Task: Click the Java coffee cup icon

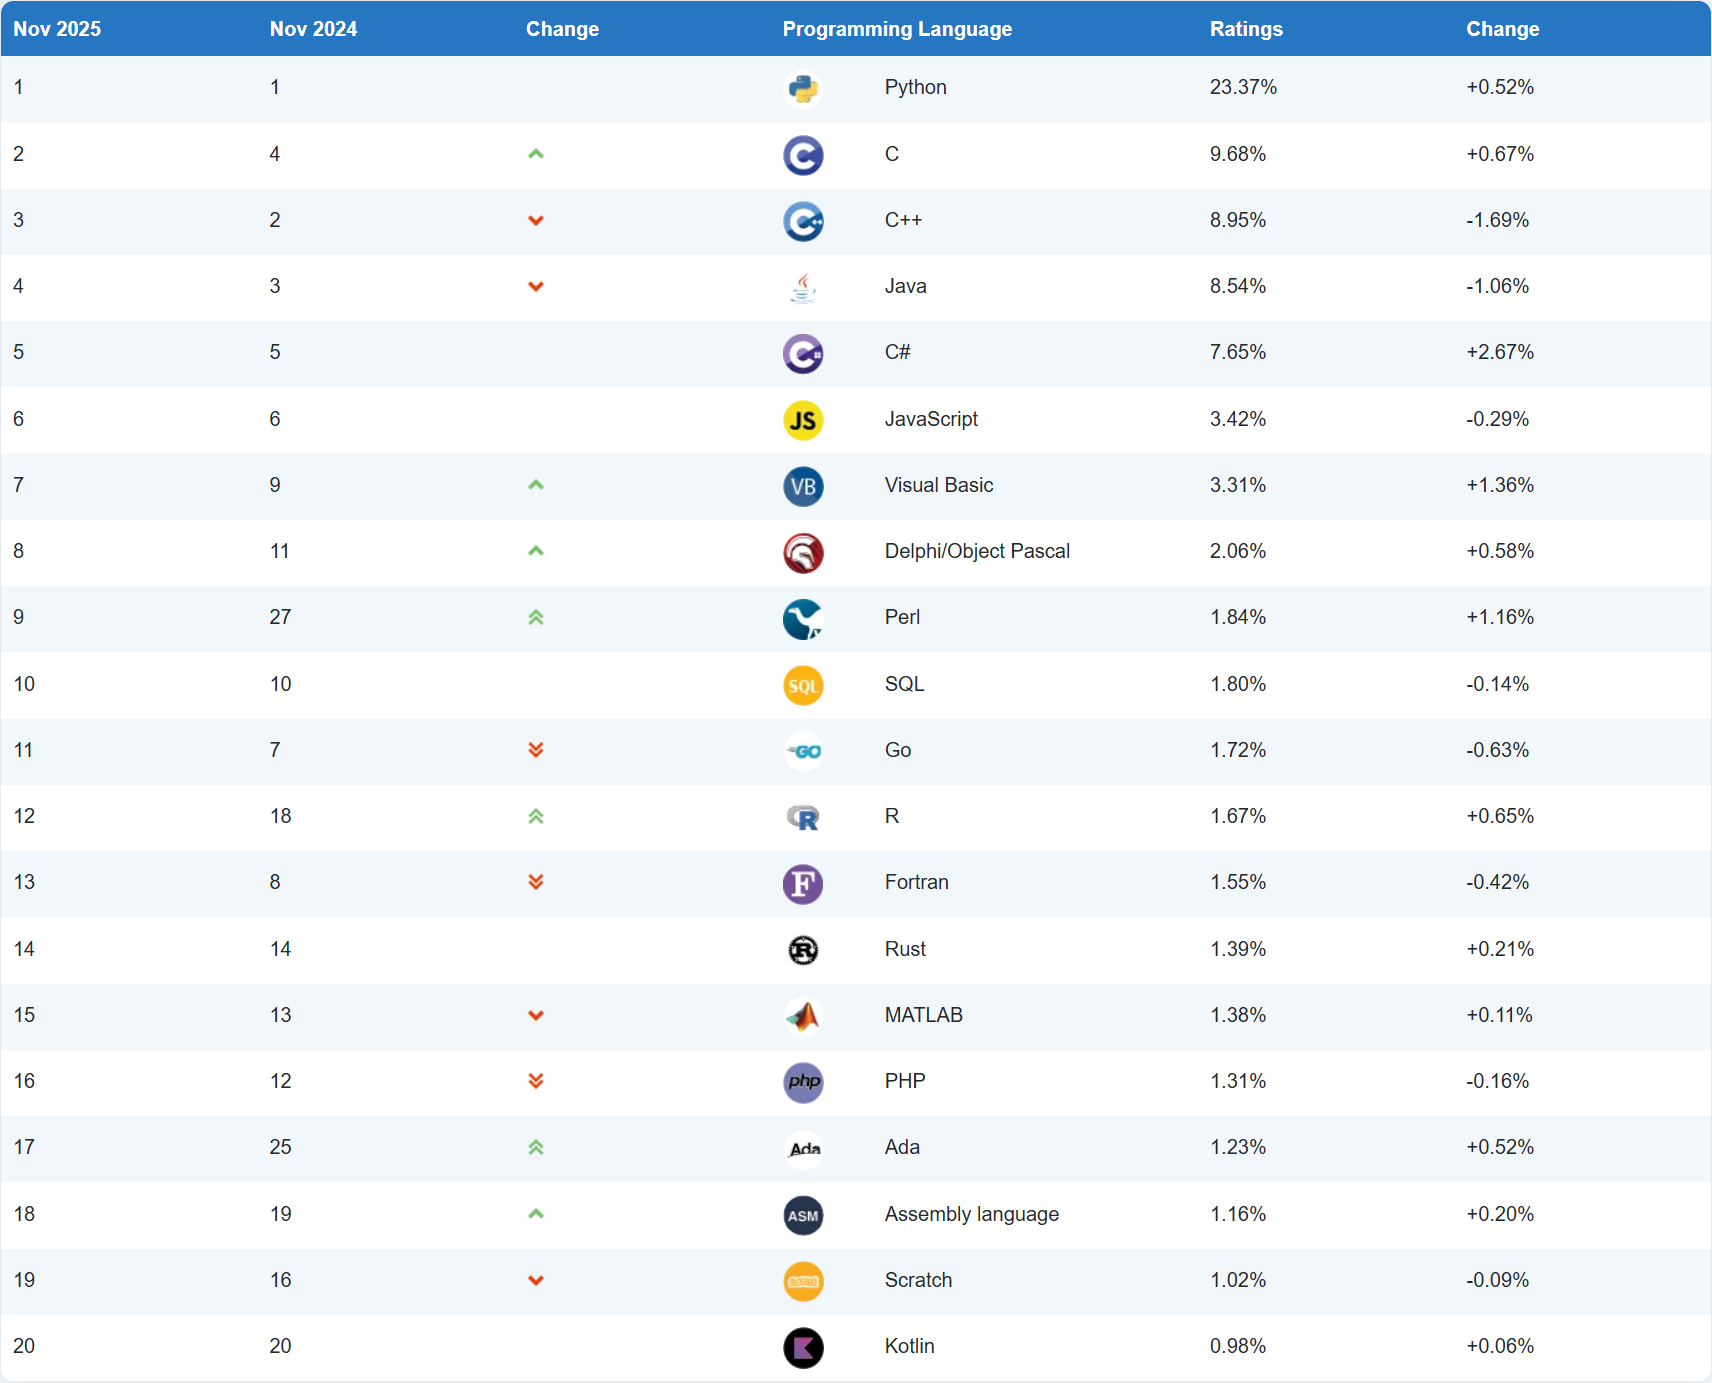Action: pos(803,287)
